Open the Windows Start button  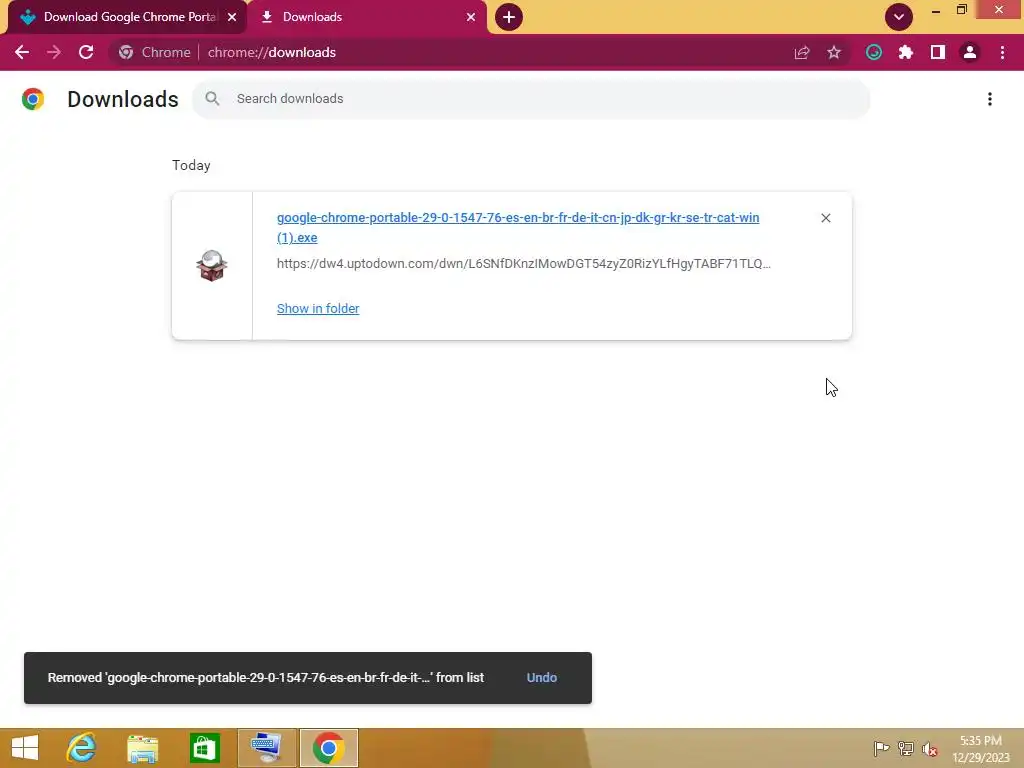point(25,748)
